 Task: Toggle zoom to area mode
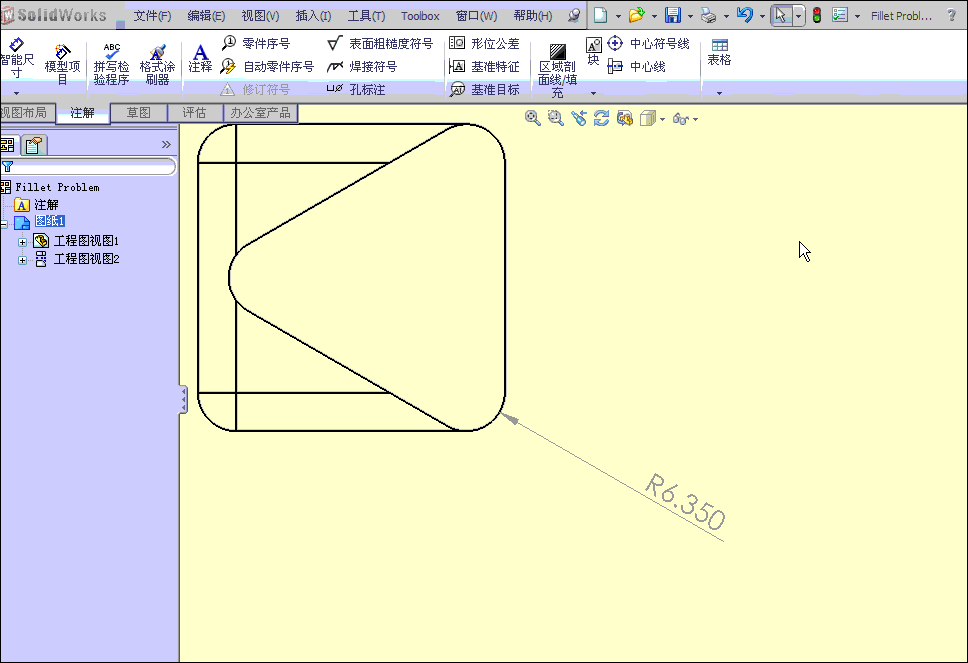[x=555, y=118]
